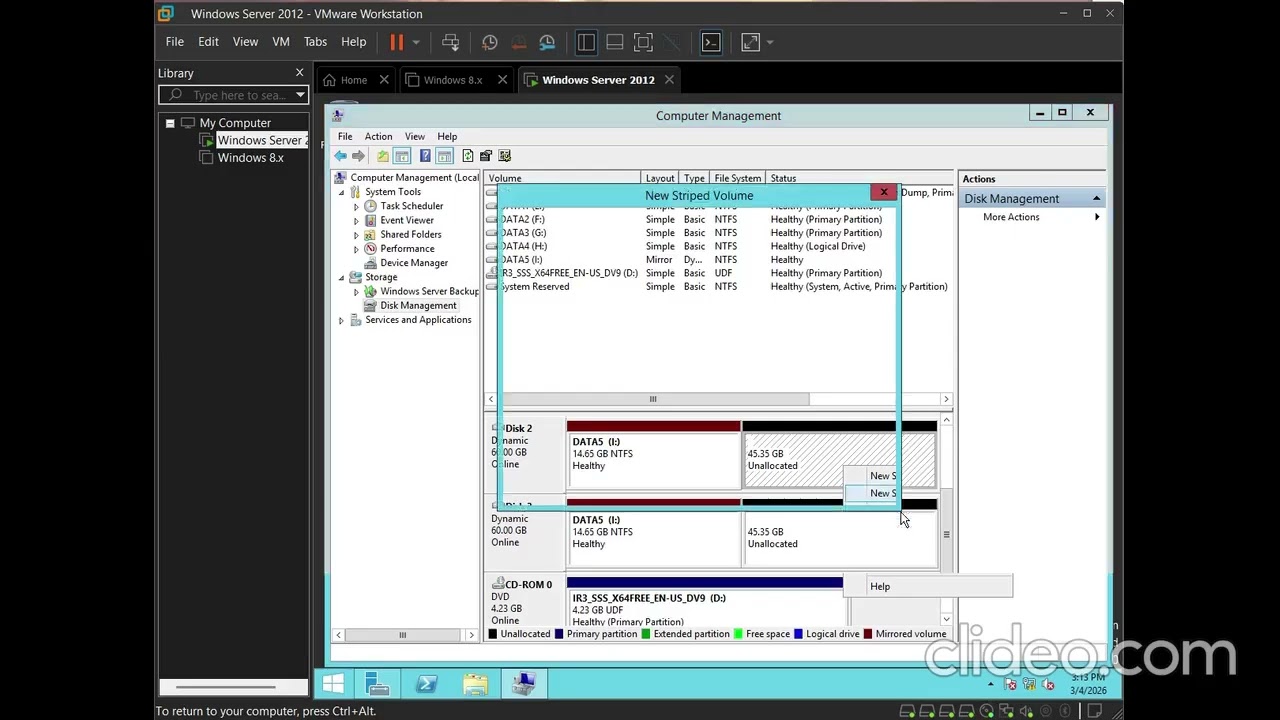The width and height of the screenshot is (1280, 720).
Task: Click the take snapshot clock icon
Action: coord(489,42)
